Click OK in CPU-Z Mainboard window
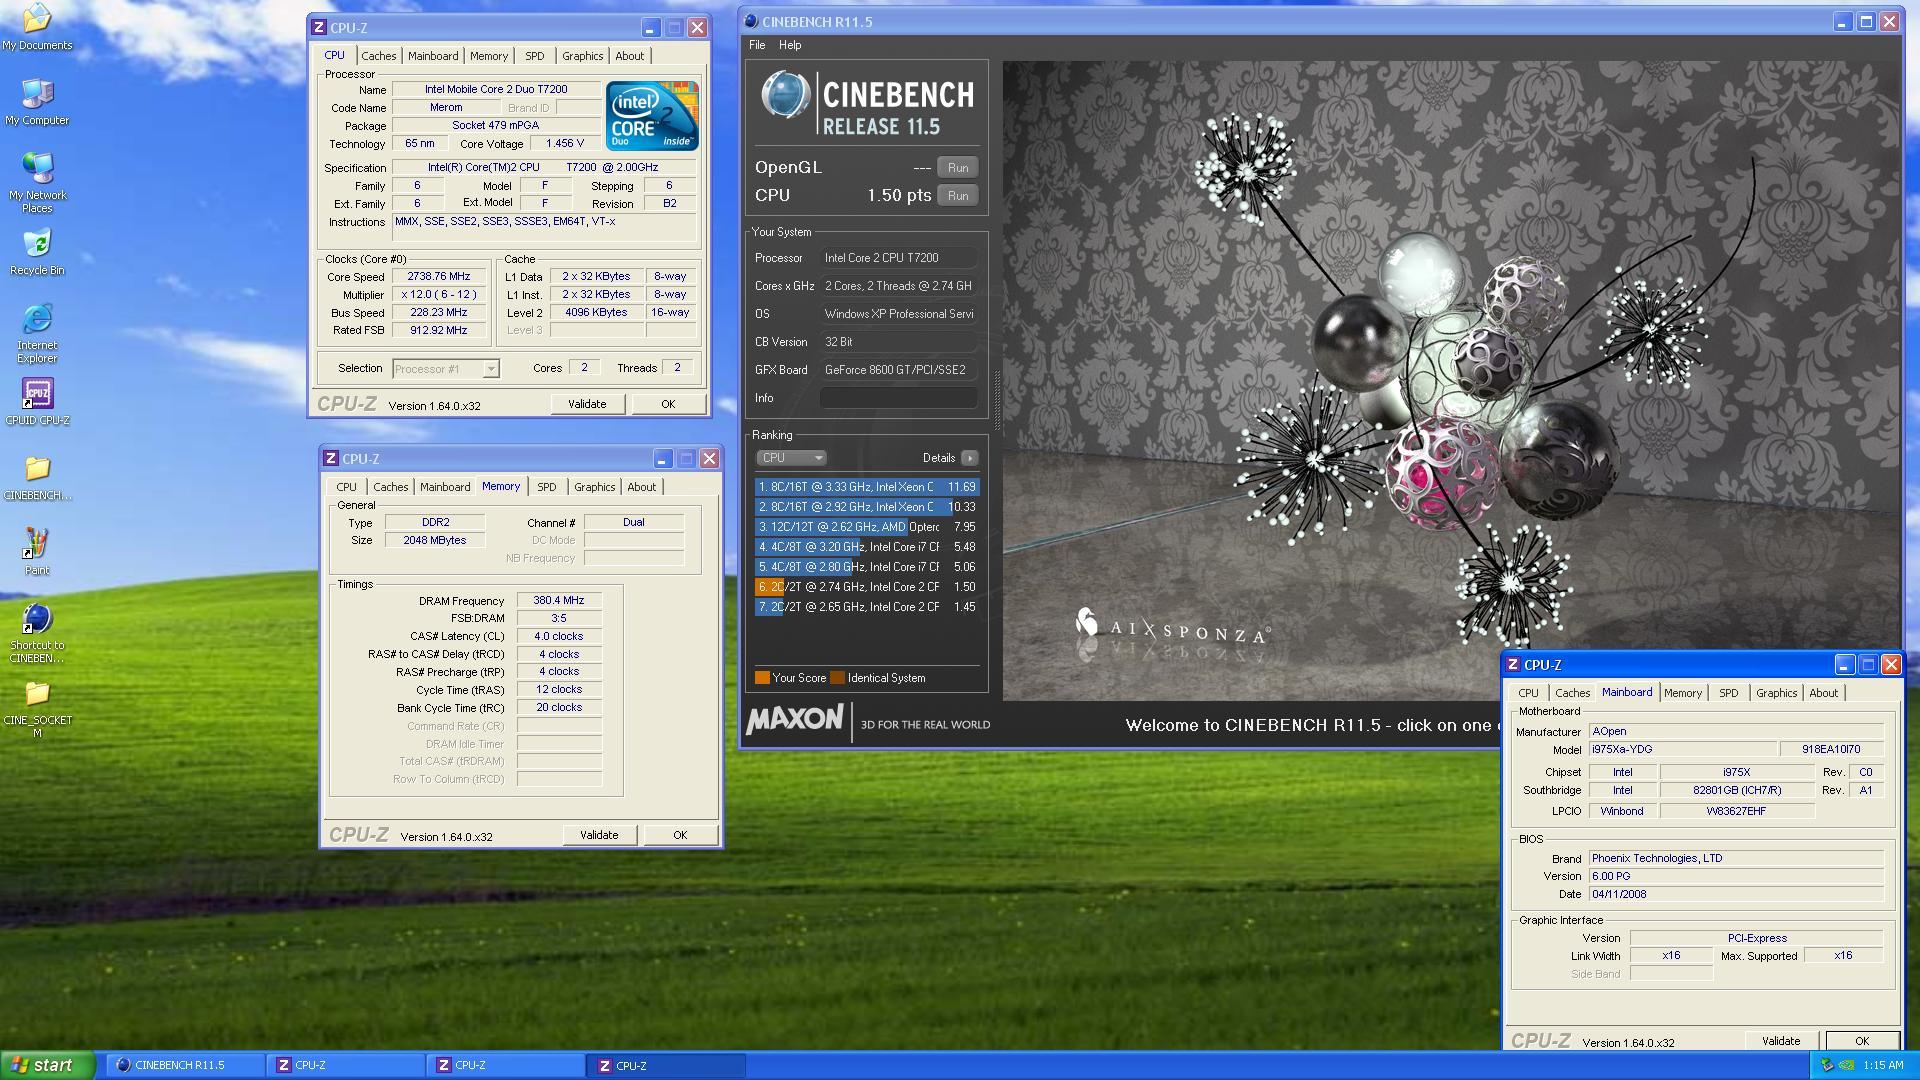 pos(1862,1041)
